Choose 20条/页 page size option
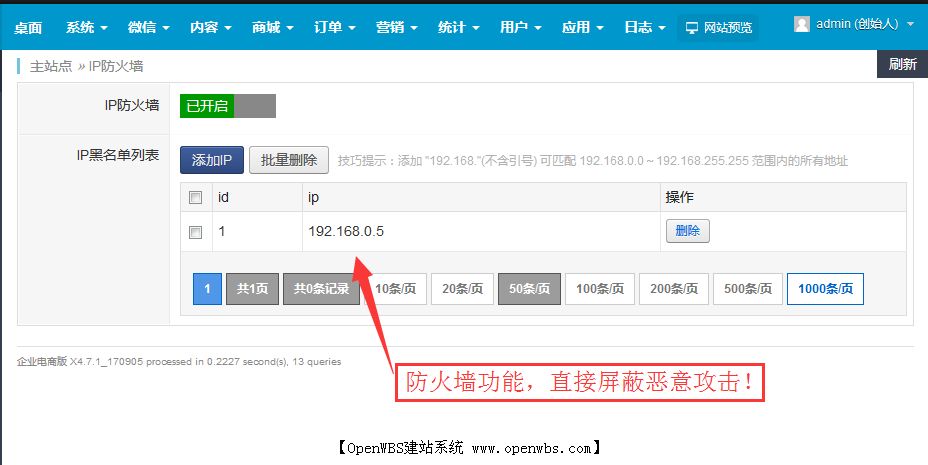 click(462, 288)
